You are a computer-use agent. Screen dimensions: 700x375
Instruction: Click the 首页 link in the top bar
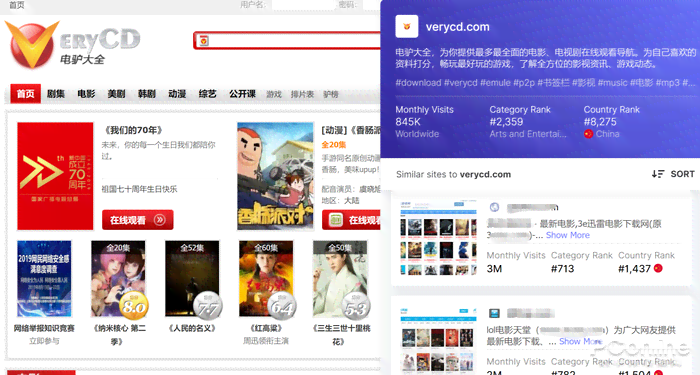click(x=17, y=5)
